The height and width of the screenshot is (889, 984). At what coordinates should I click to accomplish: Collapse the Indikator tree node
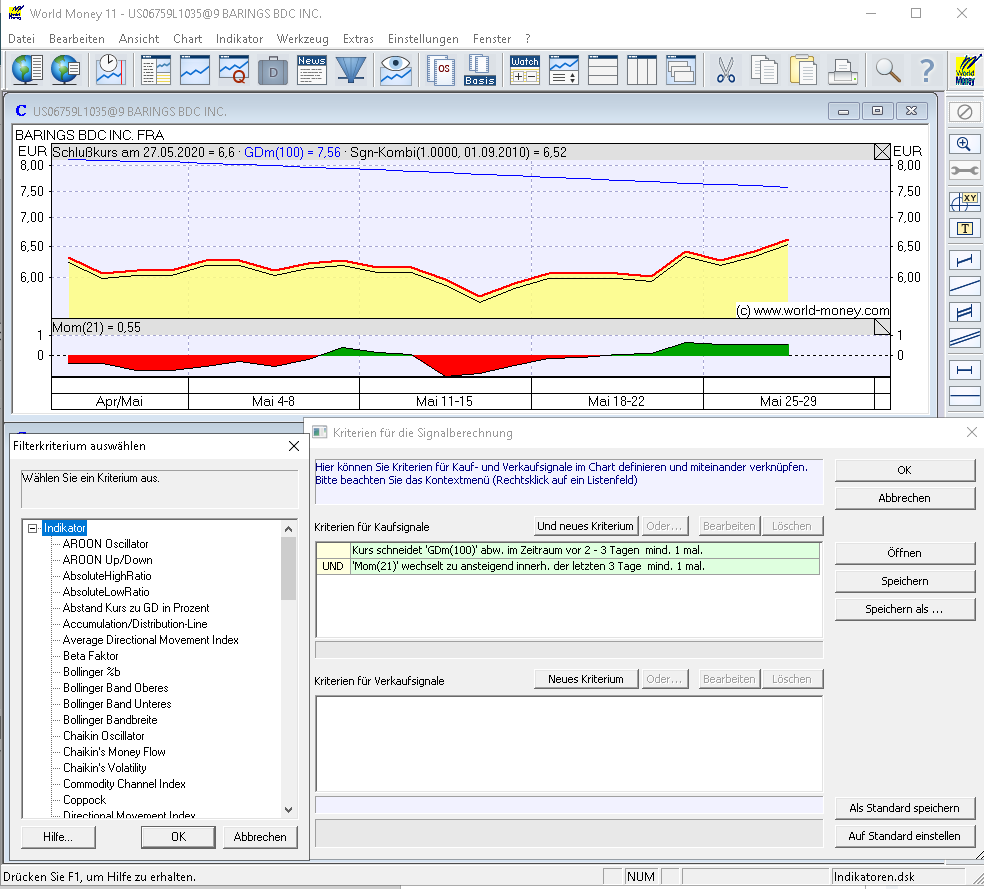click(x=33, y=528)
